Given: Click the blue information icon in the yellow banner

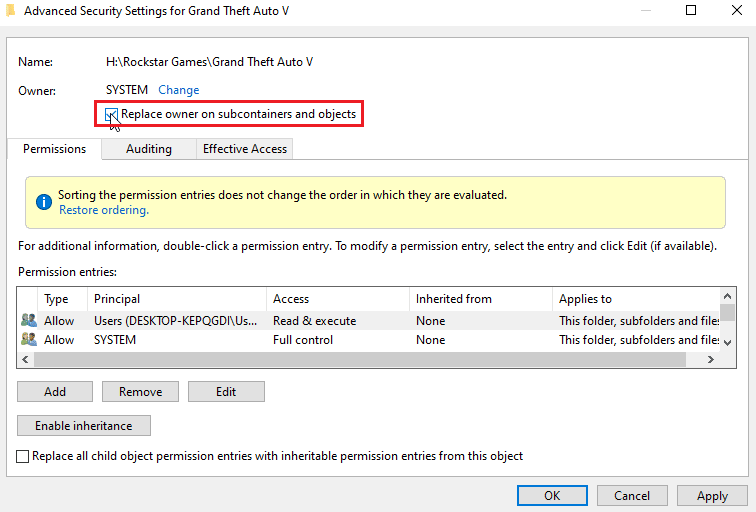Looking at the screenshot, I should (43, 202).
